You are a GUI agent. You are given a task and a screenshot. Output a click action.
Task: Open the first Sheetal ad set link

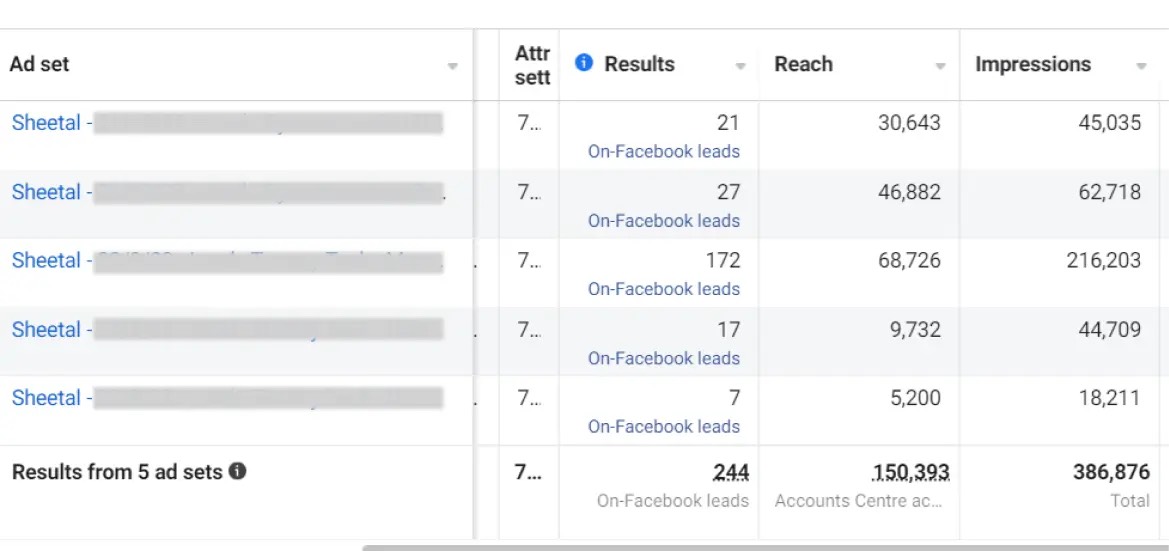[46, 123]
